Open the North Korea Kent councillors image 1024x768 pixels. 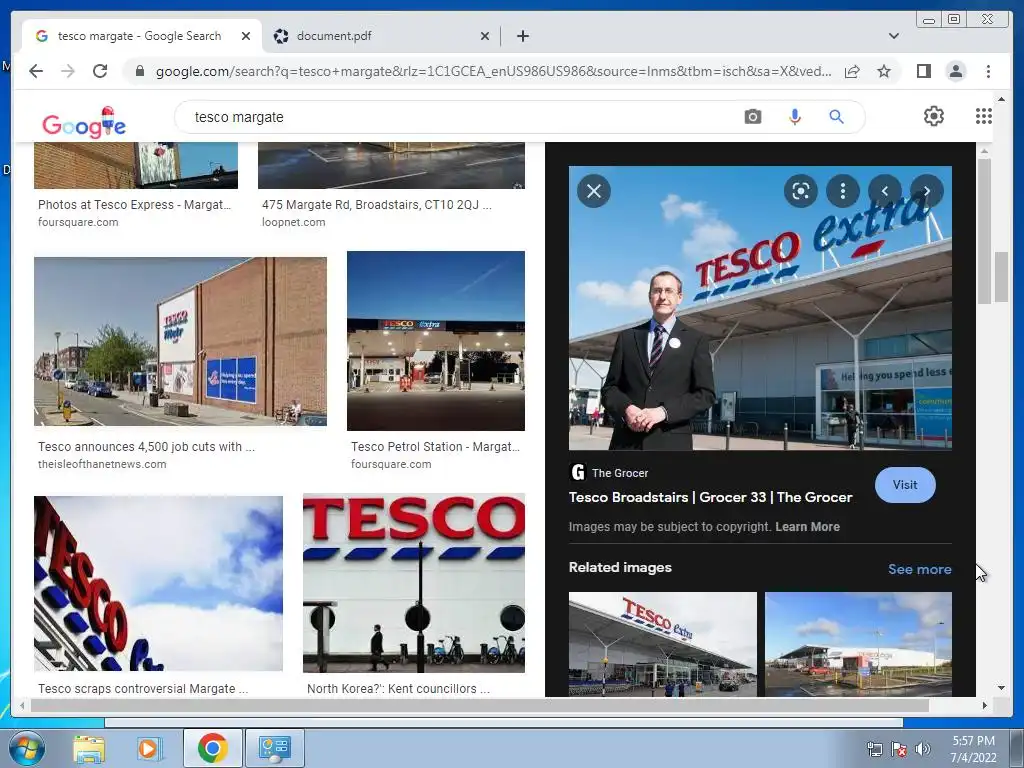coord(413,583)
